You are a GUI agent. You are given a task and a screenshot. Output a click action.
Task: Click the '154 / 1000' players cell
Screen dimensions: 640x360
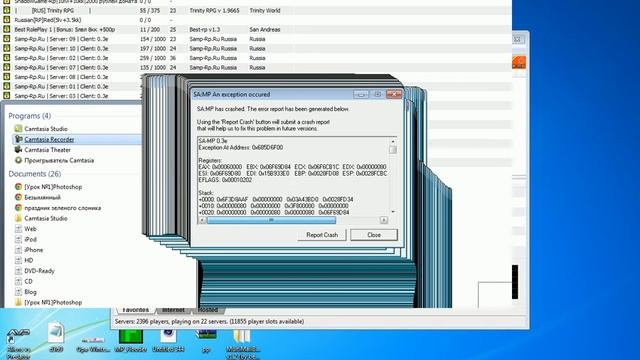click(153, 39)
